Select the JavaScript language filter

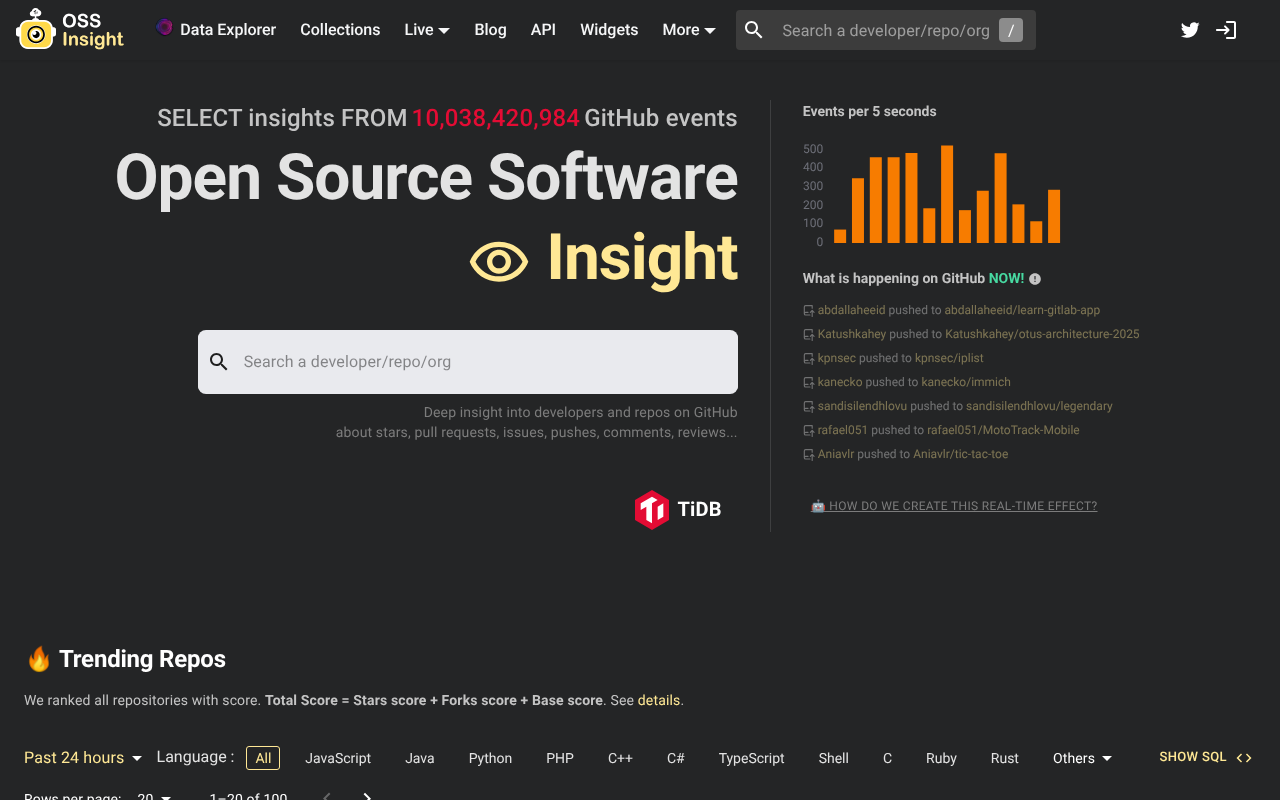point(337,758)
